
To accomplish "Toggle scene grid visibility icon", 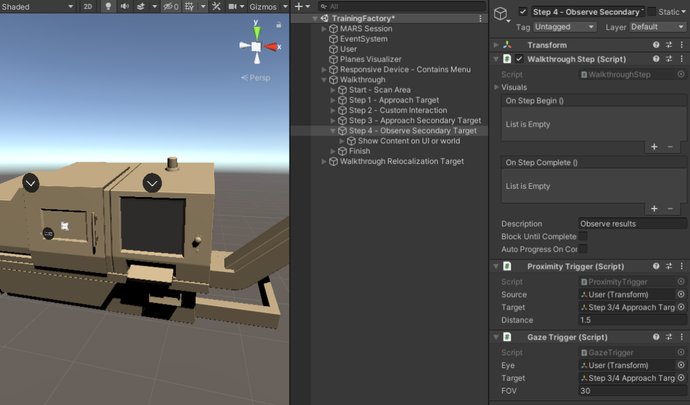I will coord(189,7).
